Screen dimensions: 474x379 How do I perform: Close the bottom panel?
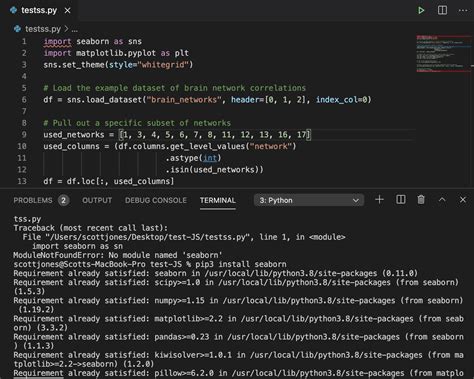(x=463, y=200)
